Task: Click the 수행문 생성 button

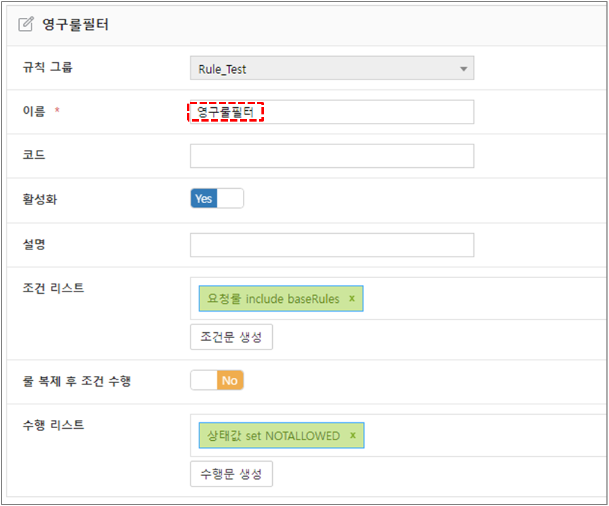Action: point(231,474)
